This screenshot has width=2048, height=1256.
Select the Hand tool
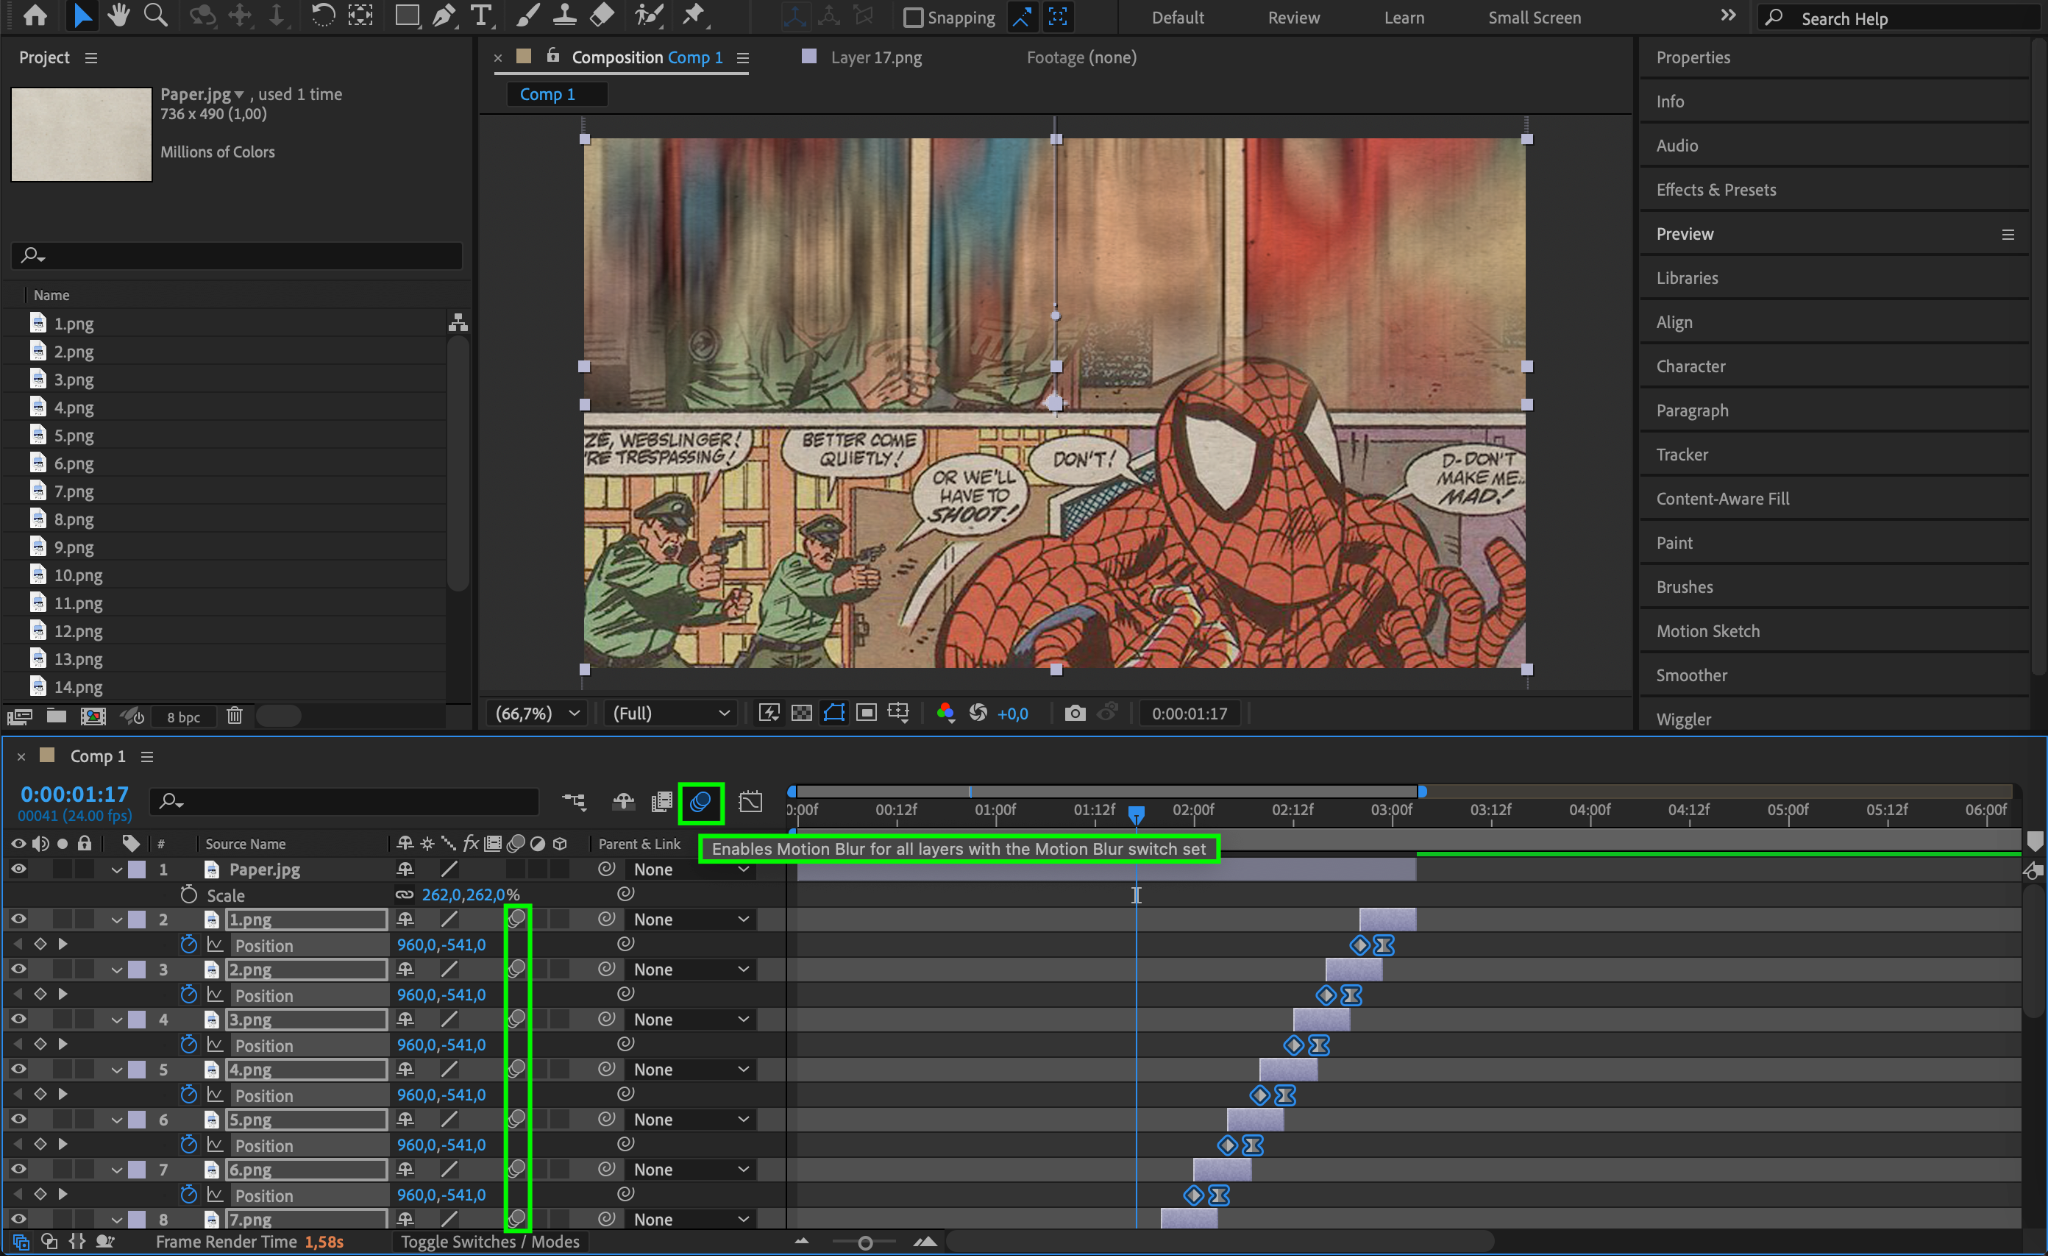(119, 15)
